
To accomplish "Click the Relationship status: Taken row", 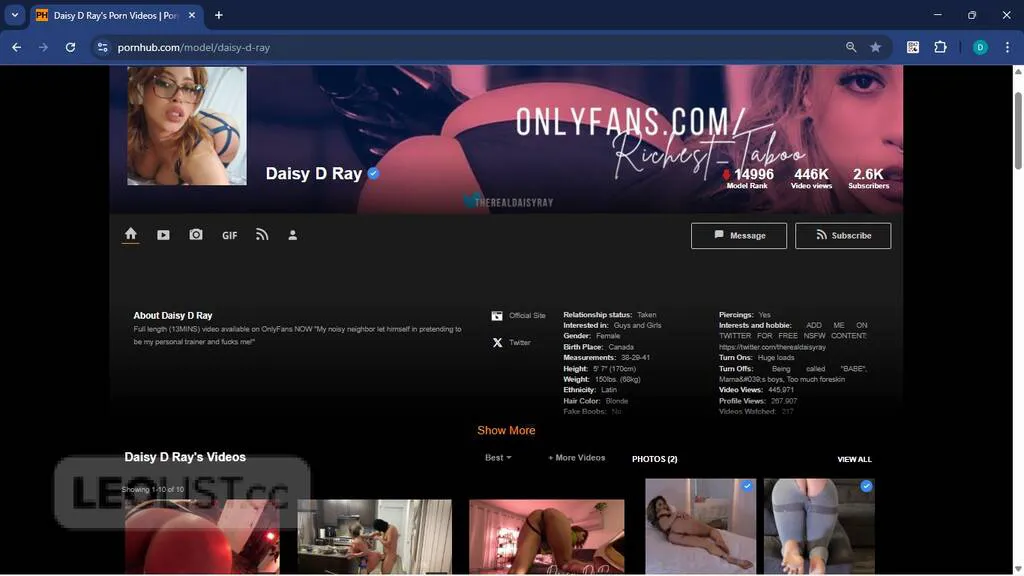I will click(610, 315).
